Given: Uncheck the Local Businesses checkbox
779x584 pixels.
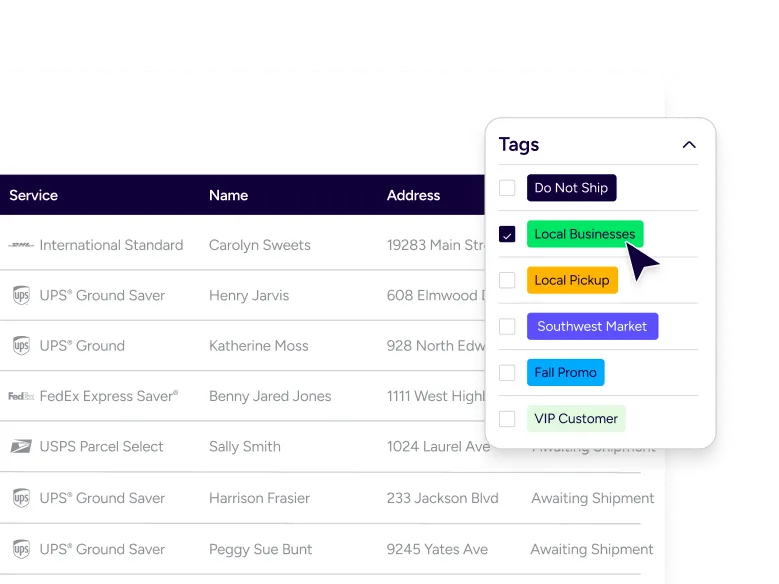Looking at the screenshot, I should pyautogui.click(x=507, y=235).
